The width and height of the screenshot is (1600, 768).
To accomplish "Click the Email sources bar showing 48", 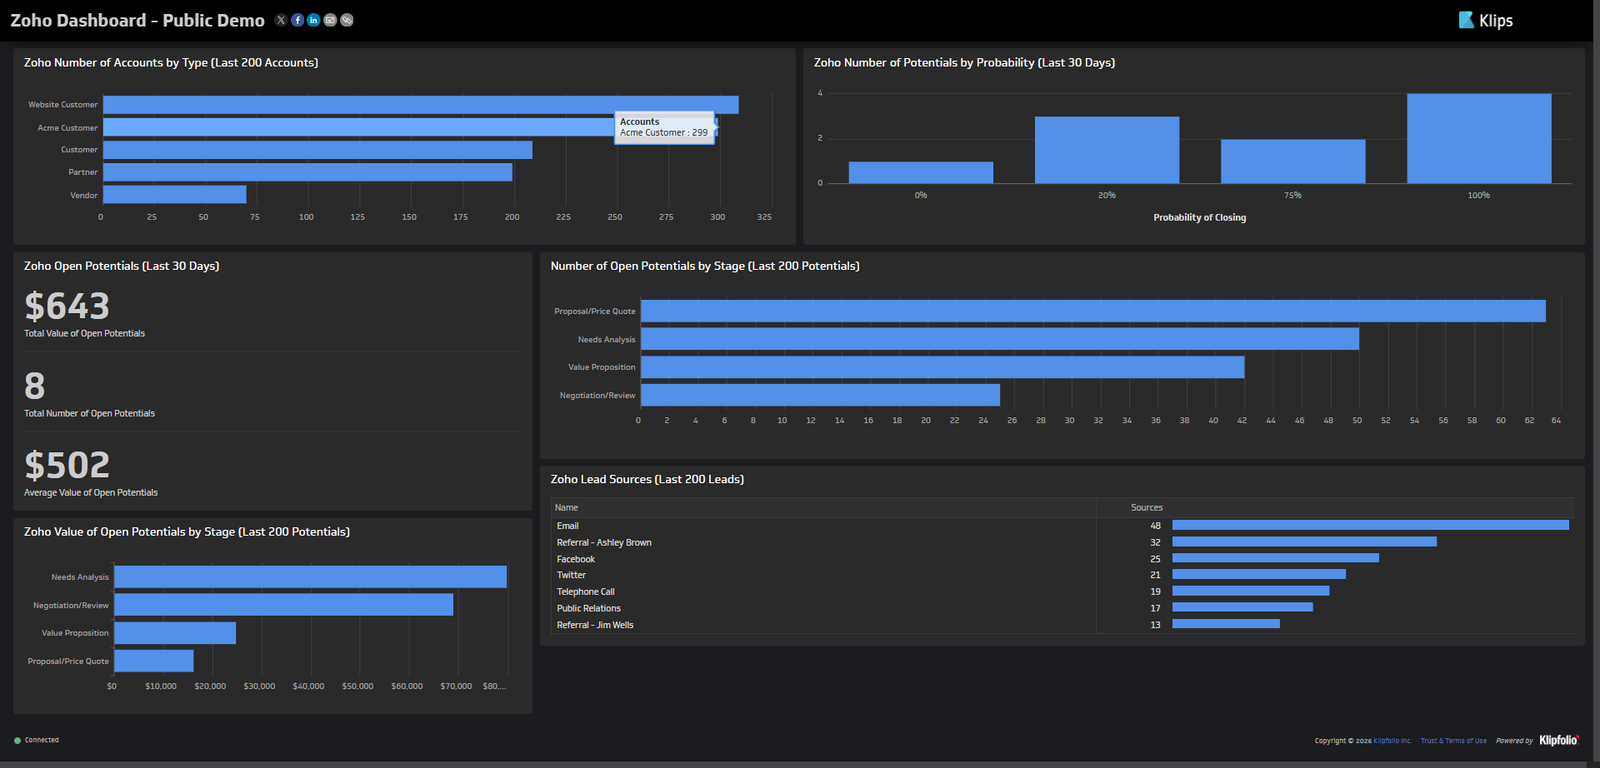I will point(1371,525).
